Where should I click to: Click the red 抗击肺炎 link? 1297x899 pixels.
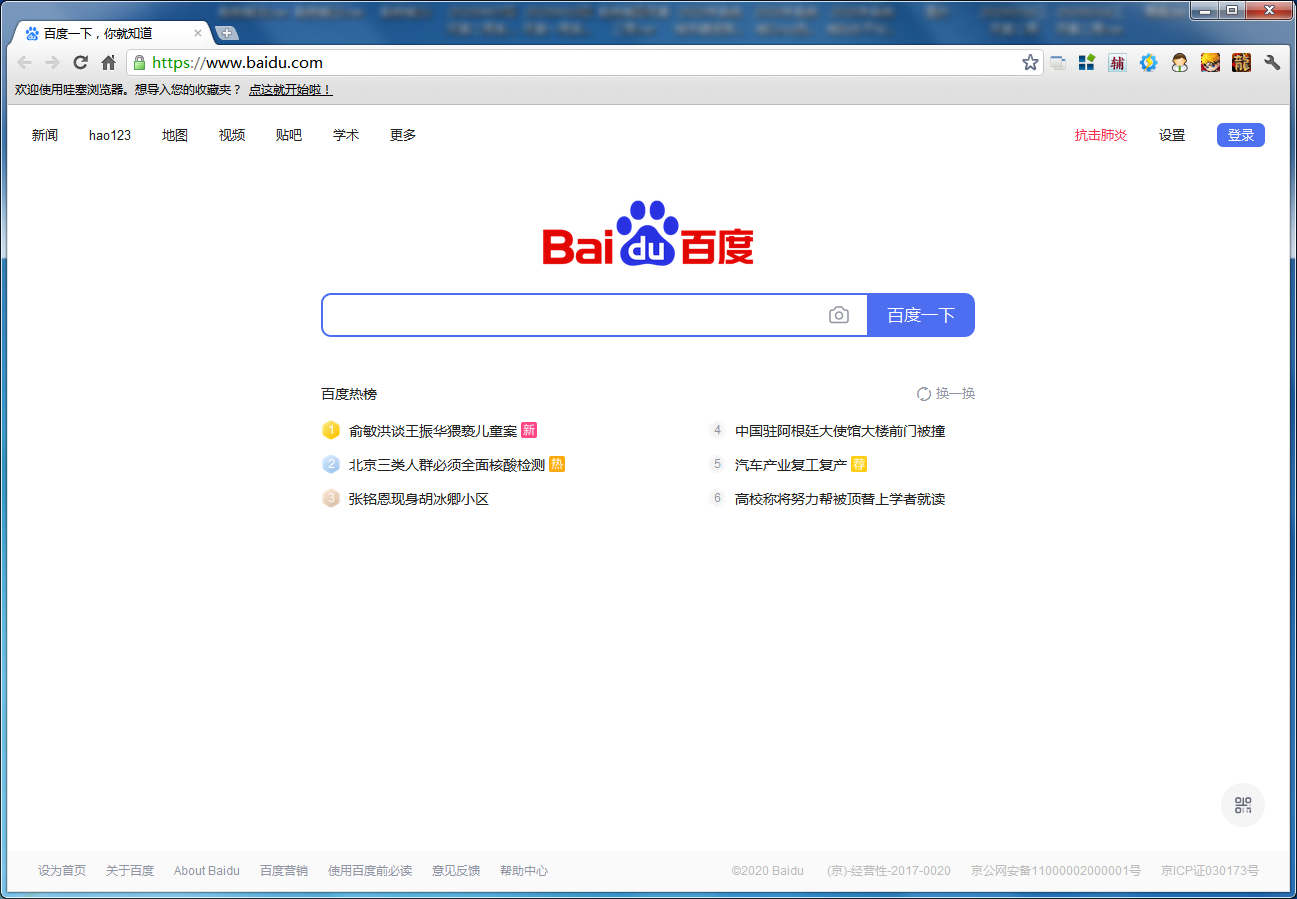1101,135
